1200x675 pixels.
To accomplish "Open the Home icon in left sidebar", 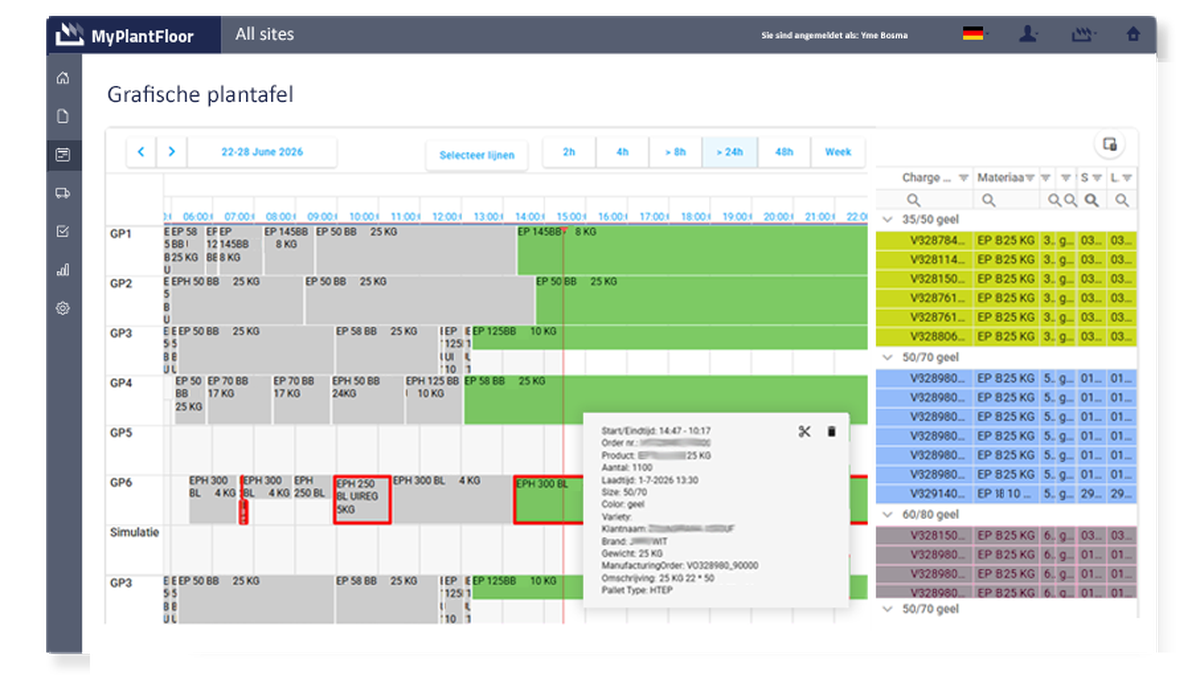I will [x=63, y=78].
